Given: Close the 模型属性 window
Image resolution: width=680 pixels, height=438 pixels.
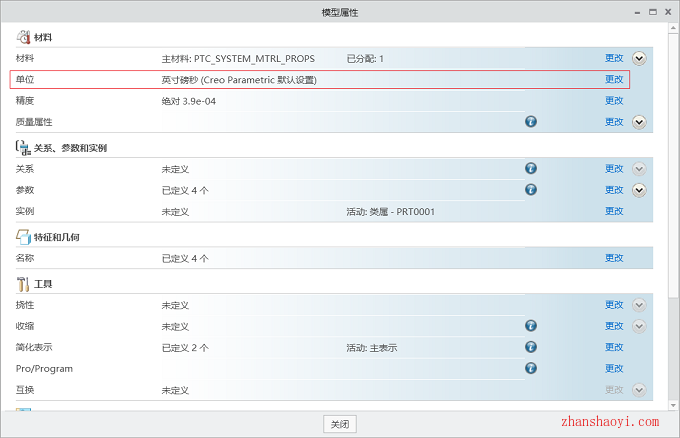Looking at the screenshot, I should coord(668,12).
